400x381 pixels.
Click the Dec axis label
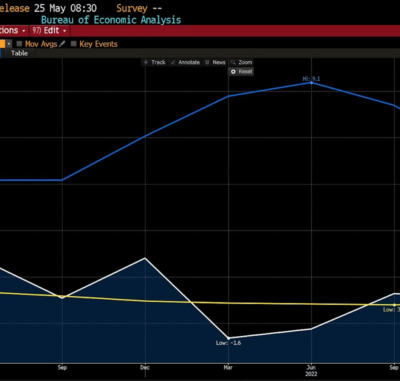coord(145,367)
